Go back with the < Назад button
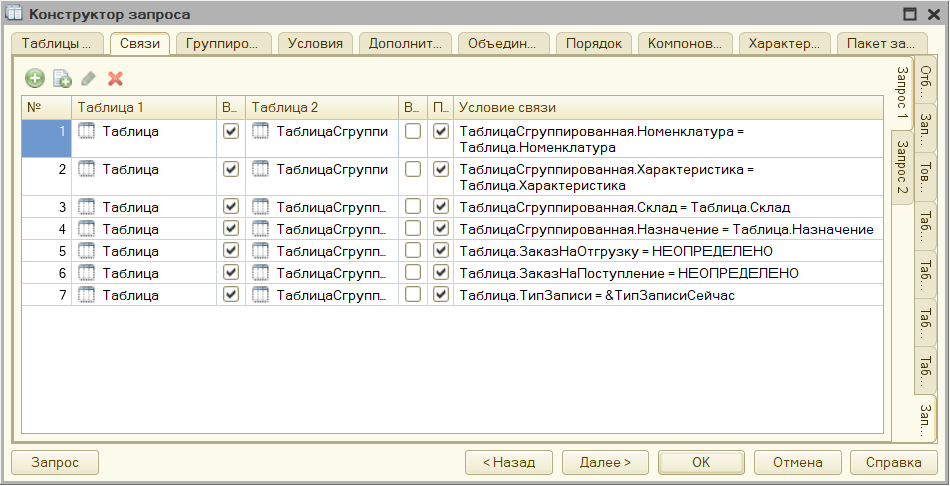950x486 pixels. pos(509,462)
